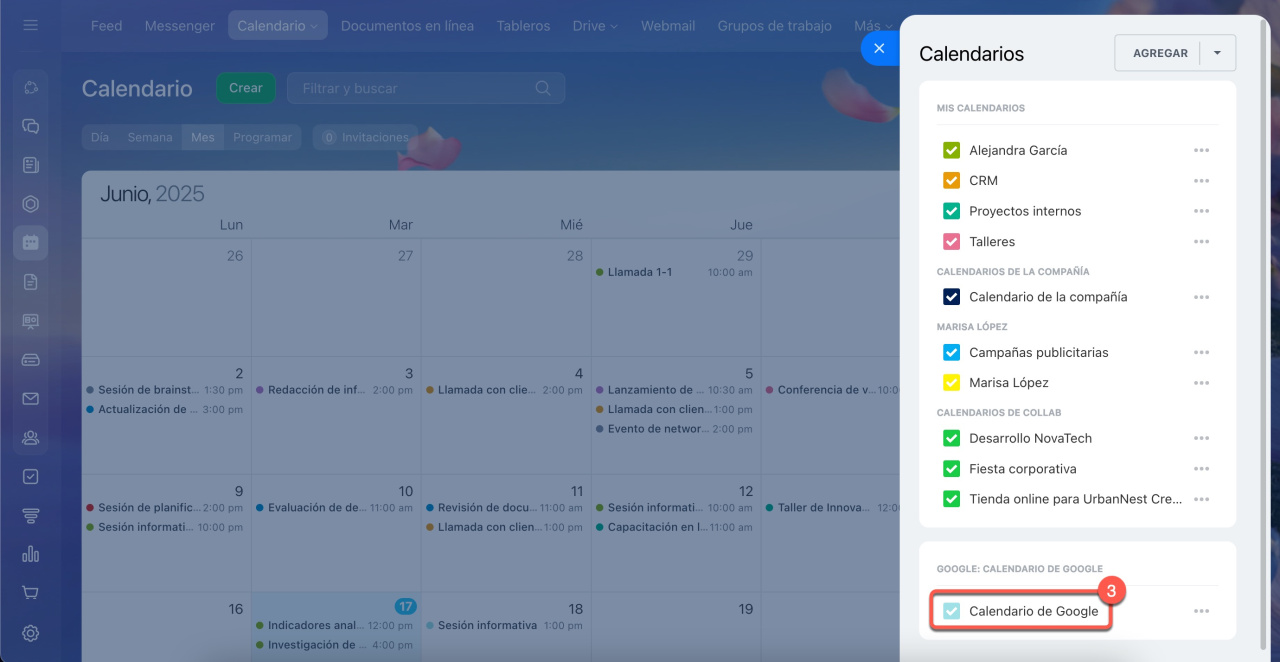Toggle Desarrollo NovaTech checkbox
The image size is (1280, 662).
point(952,438)
